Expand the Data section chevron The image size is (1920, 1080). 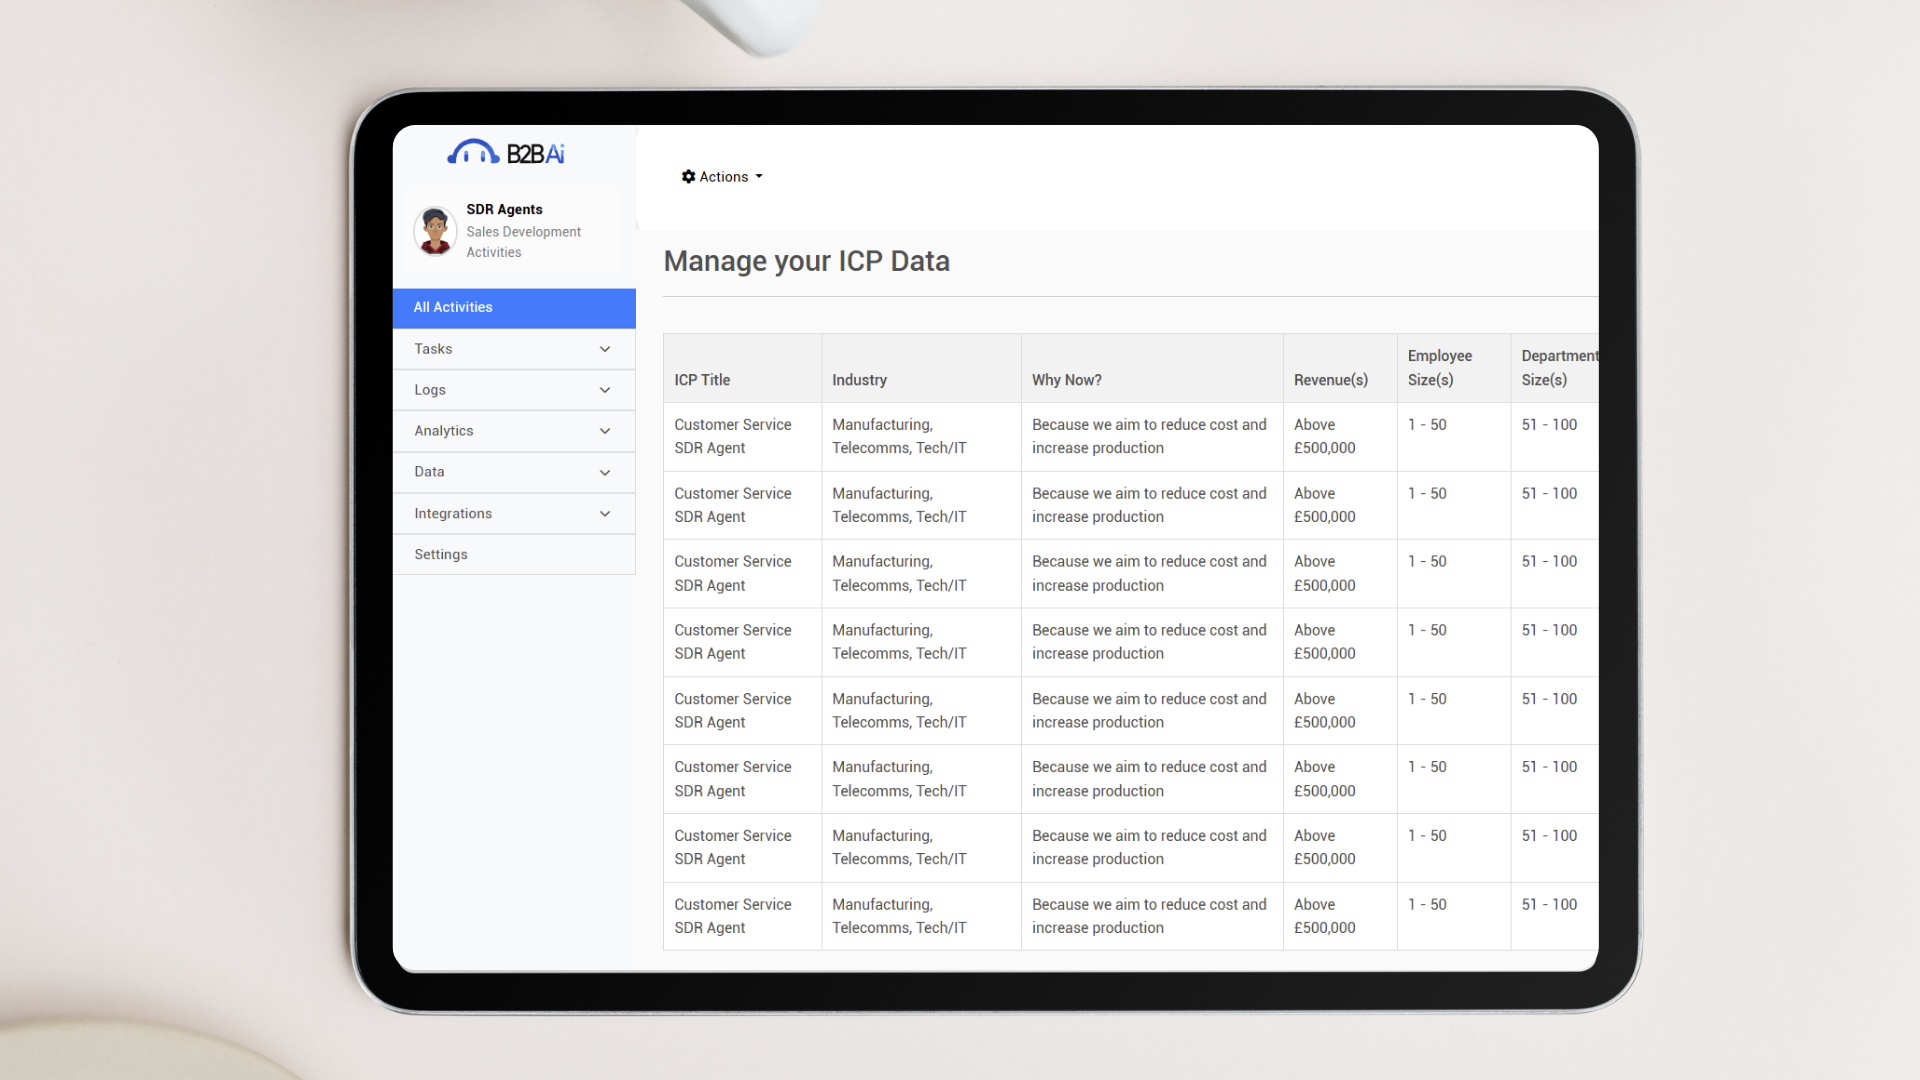pyautogui.click(x=605, y=472)
